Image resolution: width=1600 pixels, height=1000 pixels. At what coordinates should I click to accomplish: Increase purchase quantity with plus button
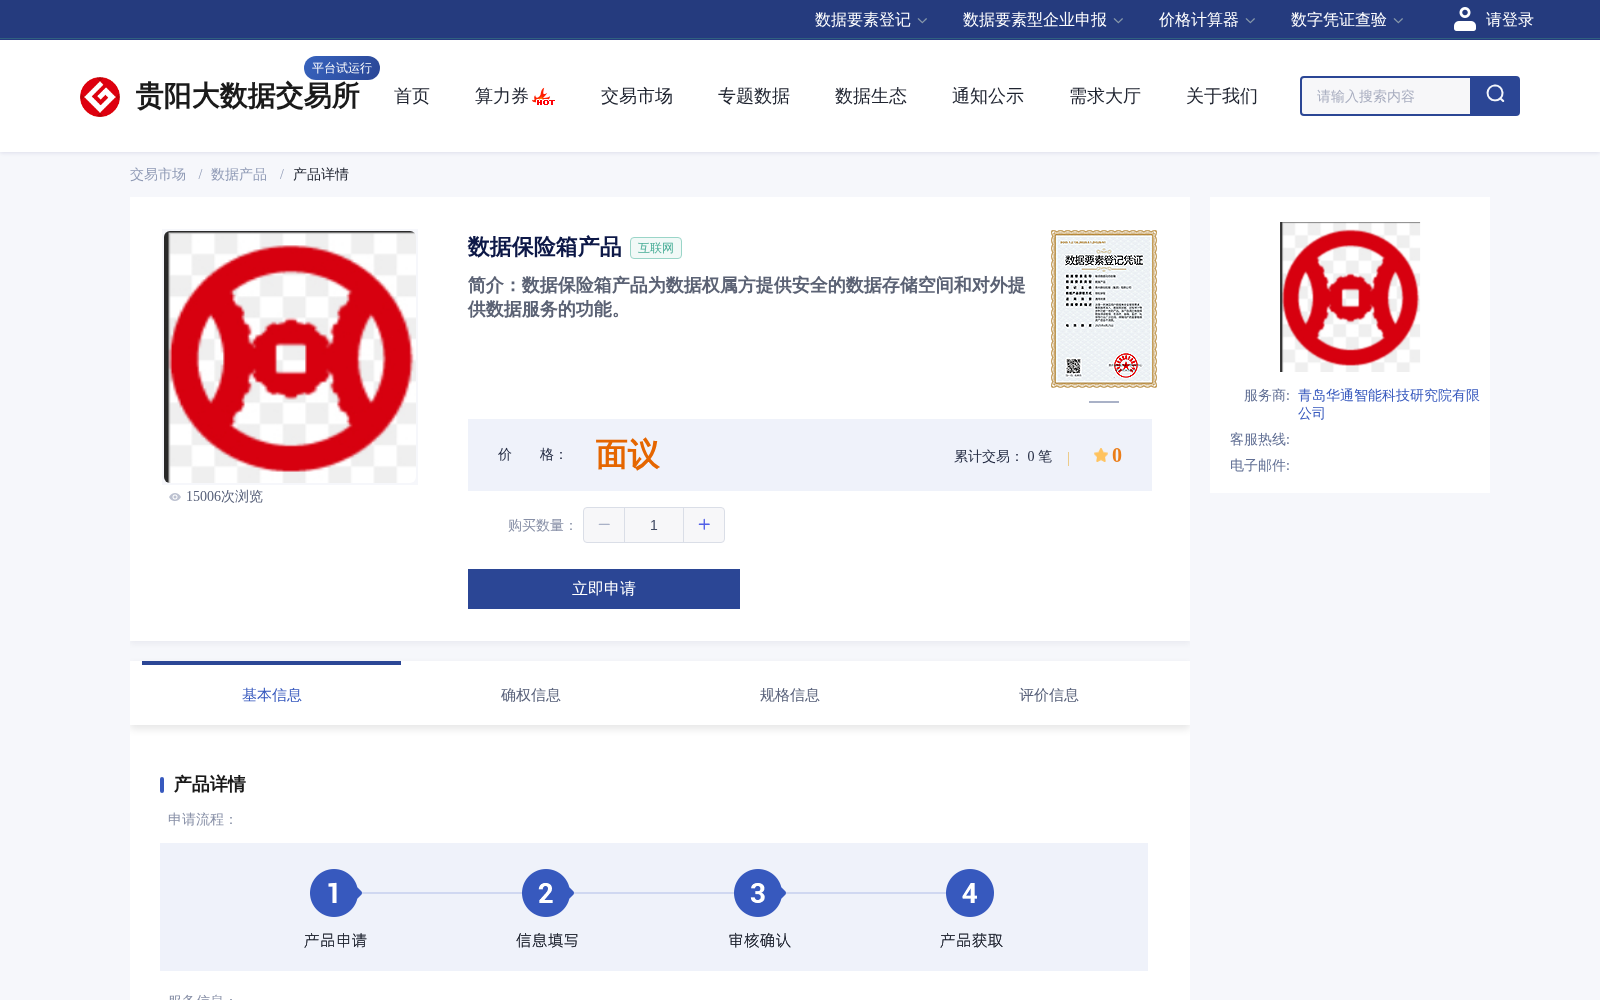pyautogui.click(x=704, y=525)
